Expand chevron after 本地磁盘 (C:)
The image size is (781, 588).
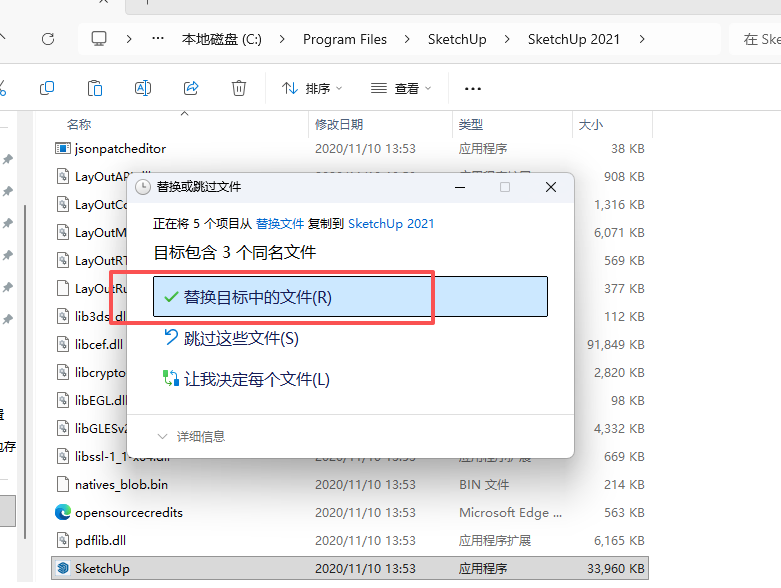282,39
